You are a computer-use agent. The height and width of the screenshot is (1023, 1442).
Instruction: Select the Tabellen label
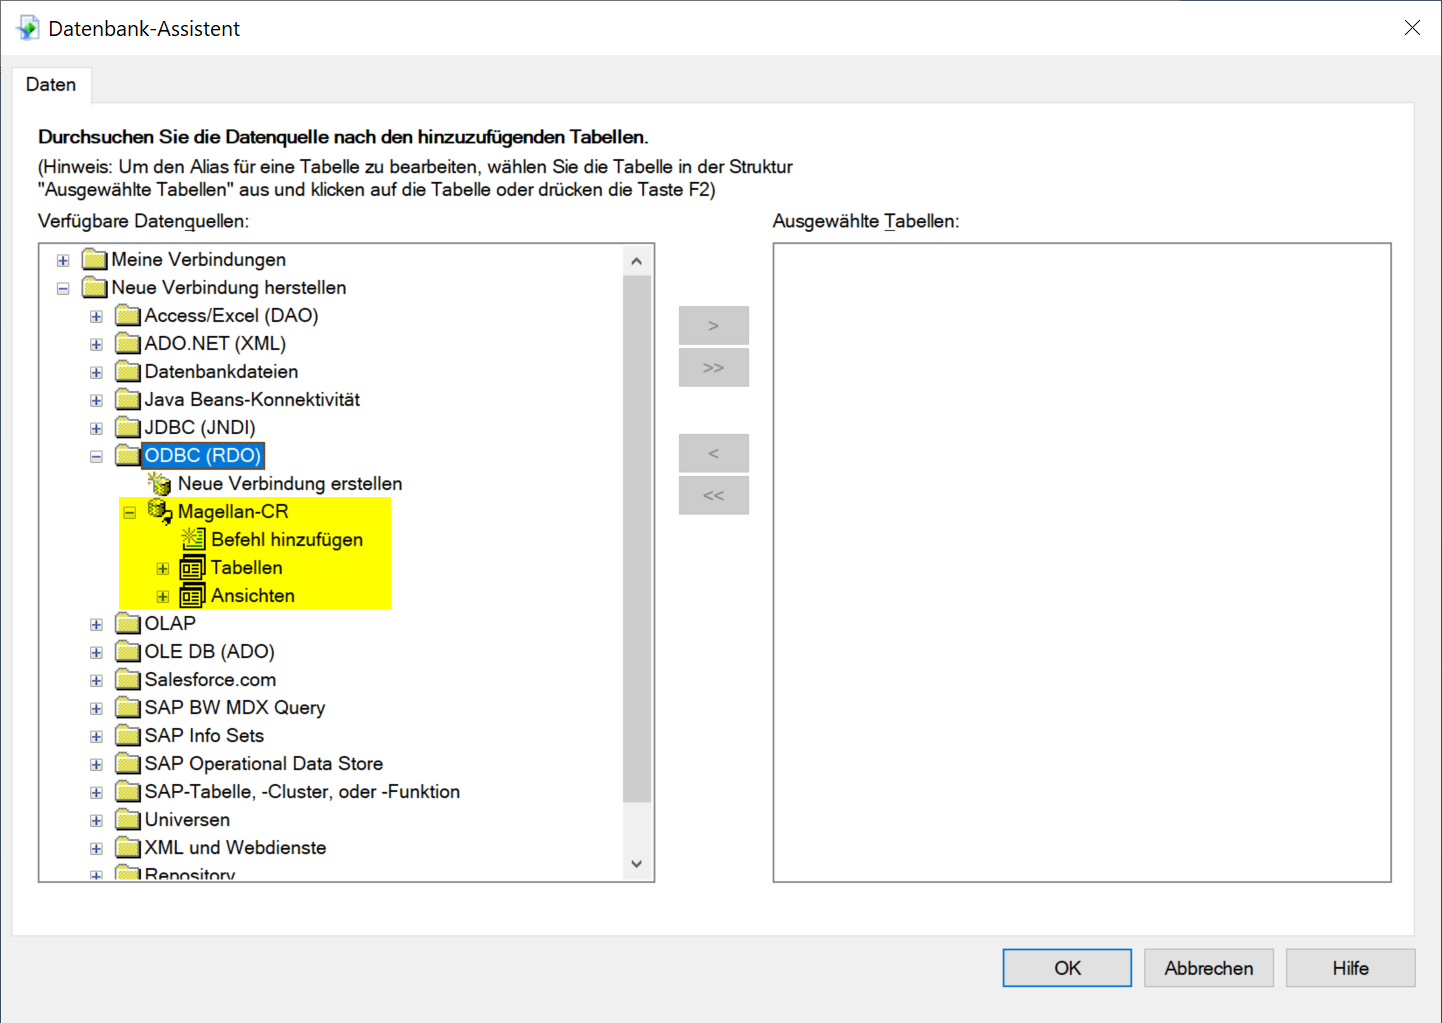[x=247, y=568]
